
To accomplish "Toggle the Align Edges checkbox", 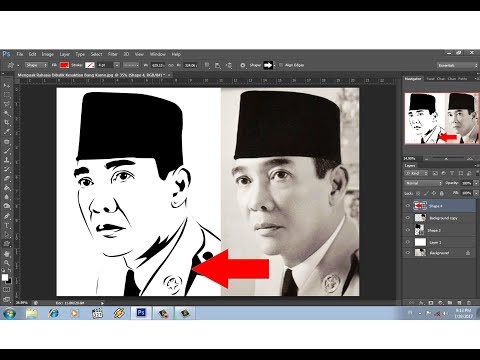I will (281, 65).
